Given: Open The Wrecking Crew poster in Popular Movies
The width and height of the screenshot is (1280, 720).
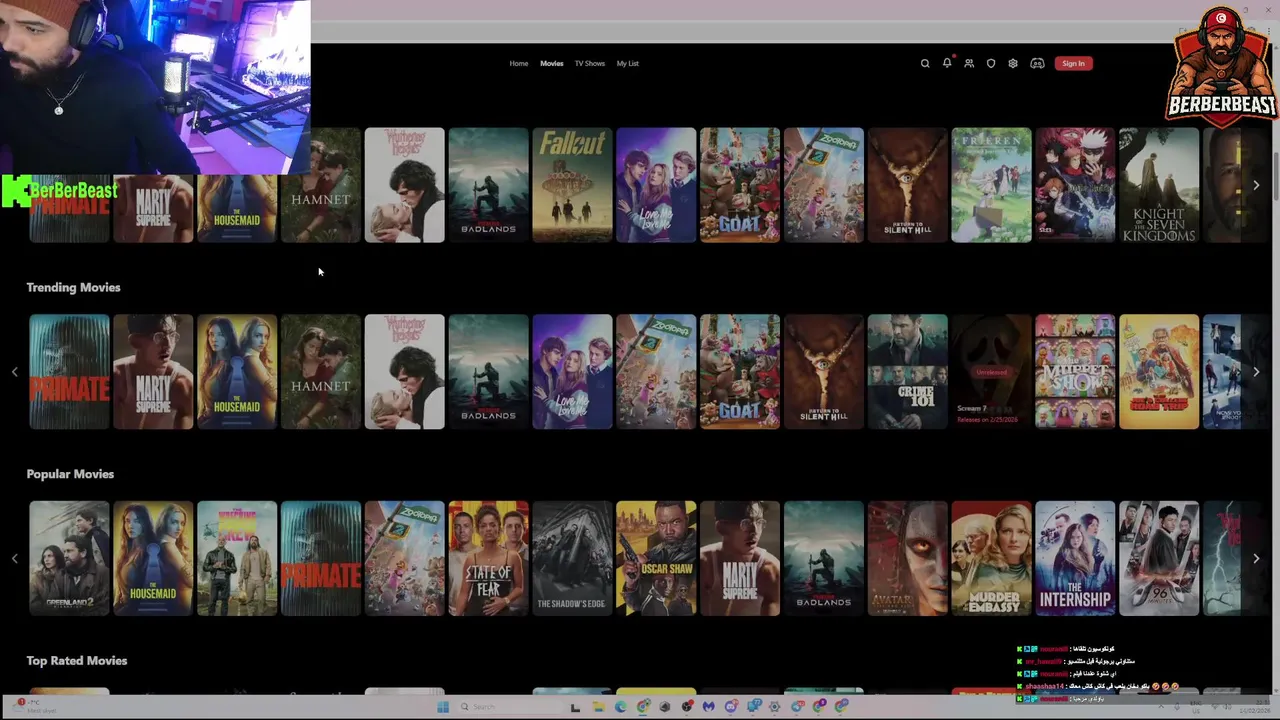Looking at the screenshot, I should (x=237, y=559).
